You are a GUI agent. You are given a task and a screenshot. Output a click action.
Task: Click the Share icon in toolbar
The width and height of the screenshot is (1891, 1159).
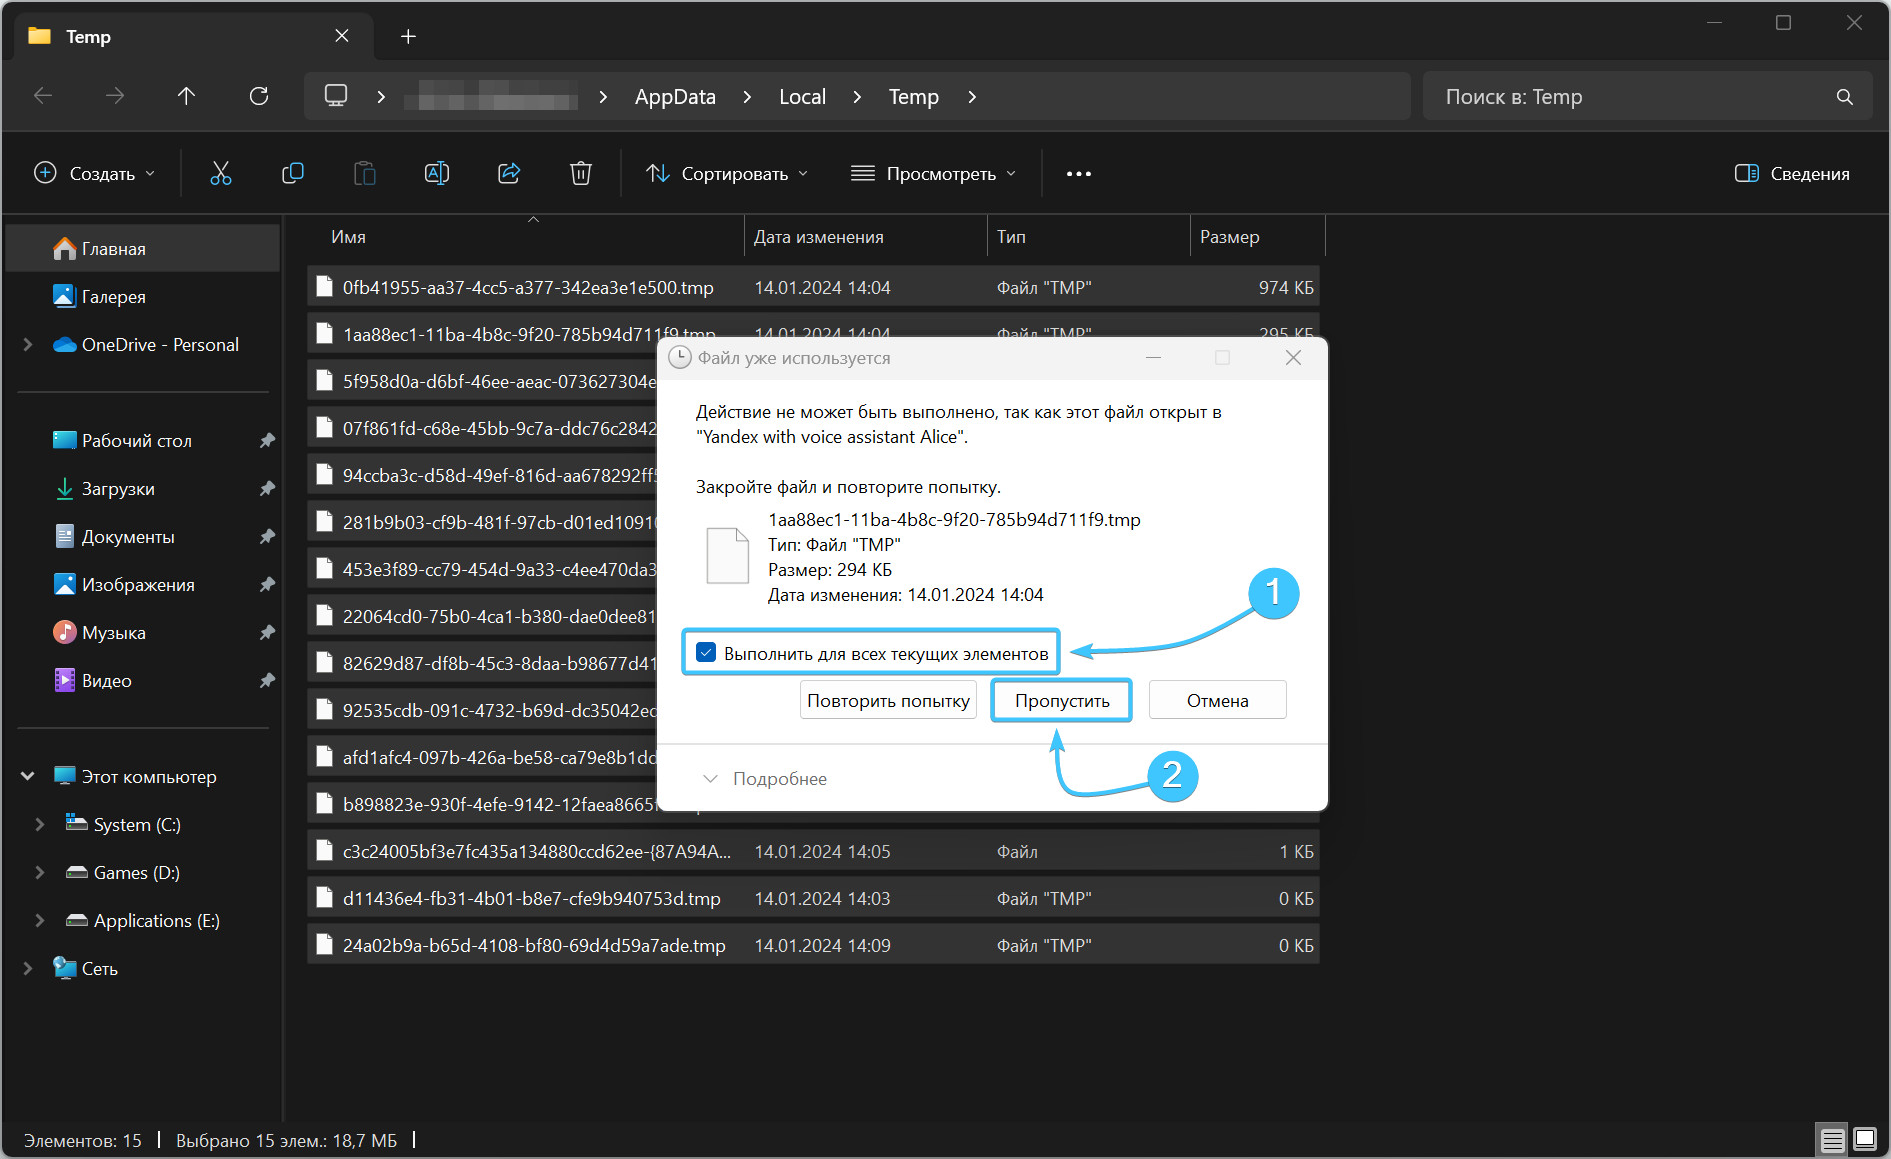point(509,174)
